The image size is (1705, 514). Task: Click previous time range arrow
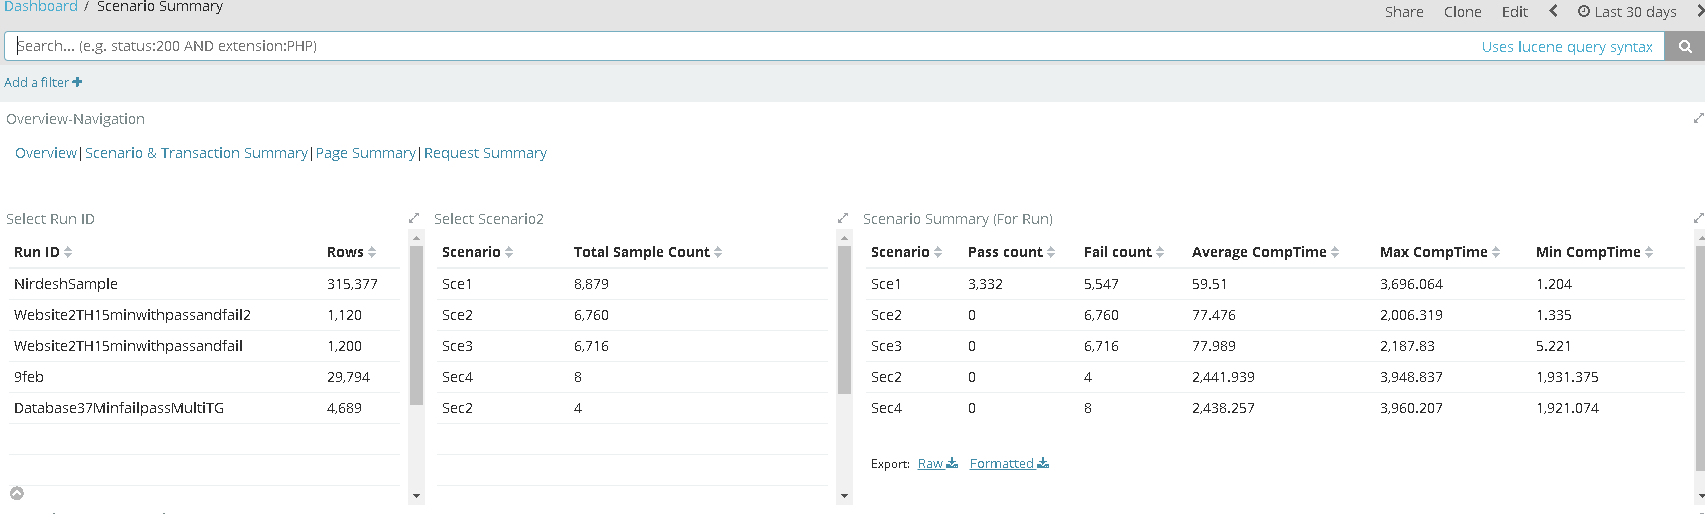[1553, 11]
